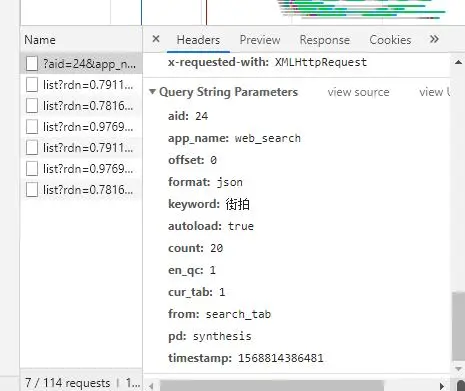The height and width of the screenshot is (391, 465).
Task: Switch to the Headers tab
Action: coord(198,40)
